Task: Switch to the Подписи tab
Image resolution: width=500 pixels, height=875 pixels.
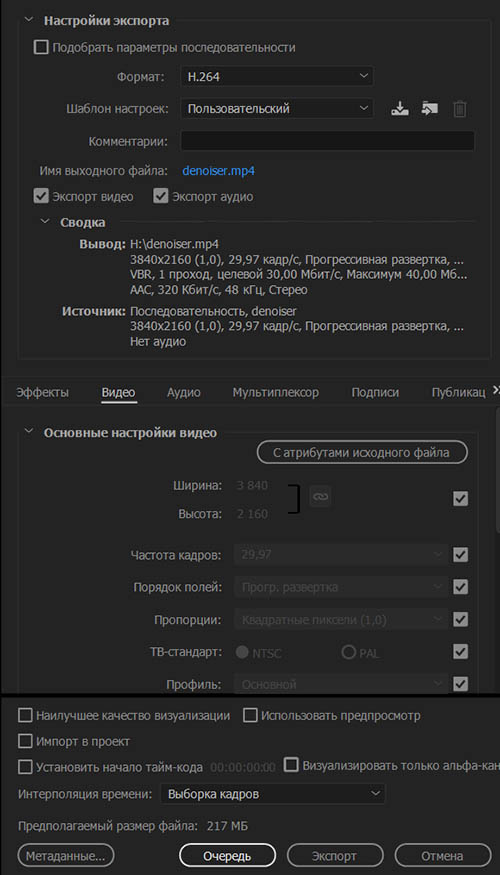Action: coord(375,392)
